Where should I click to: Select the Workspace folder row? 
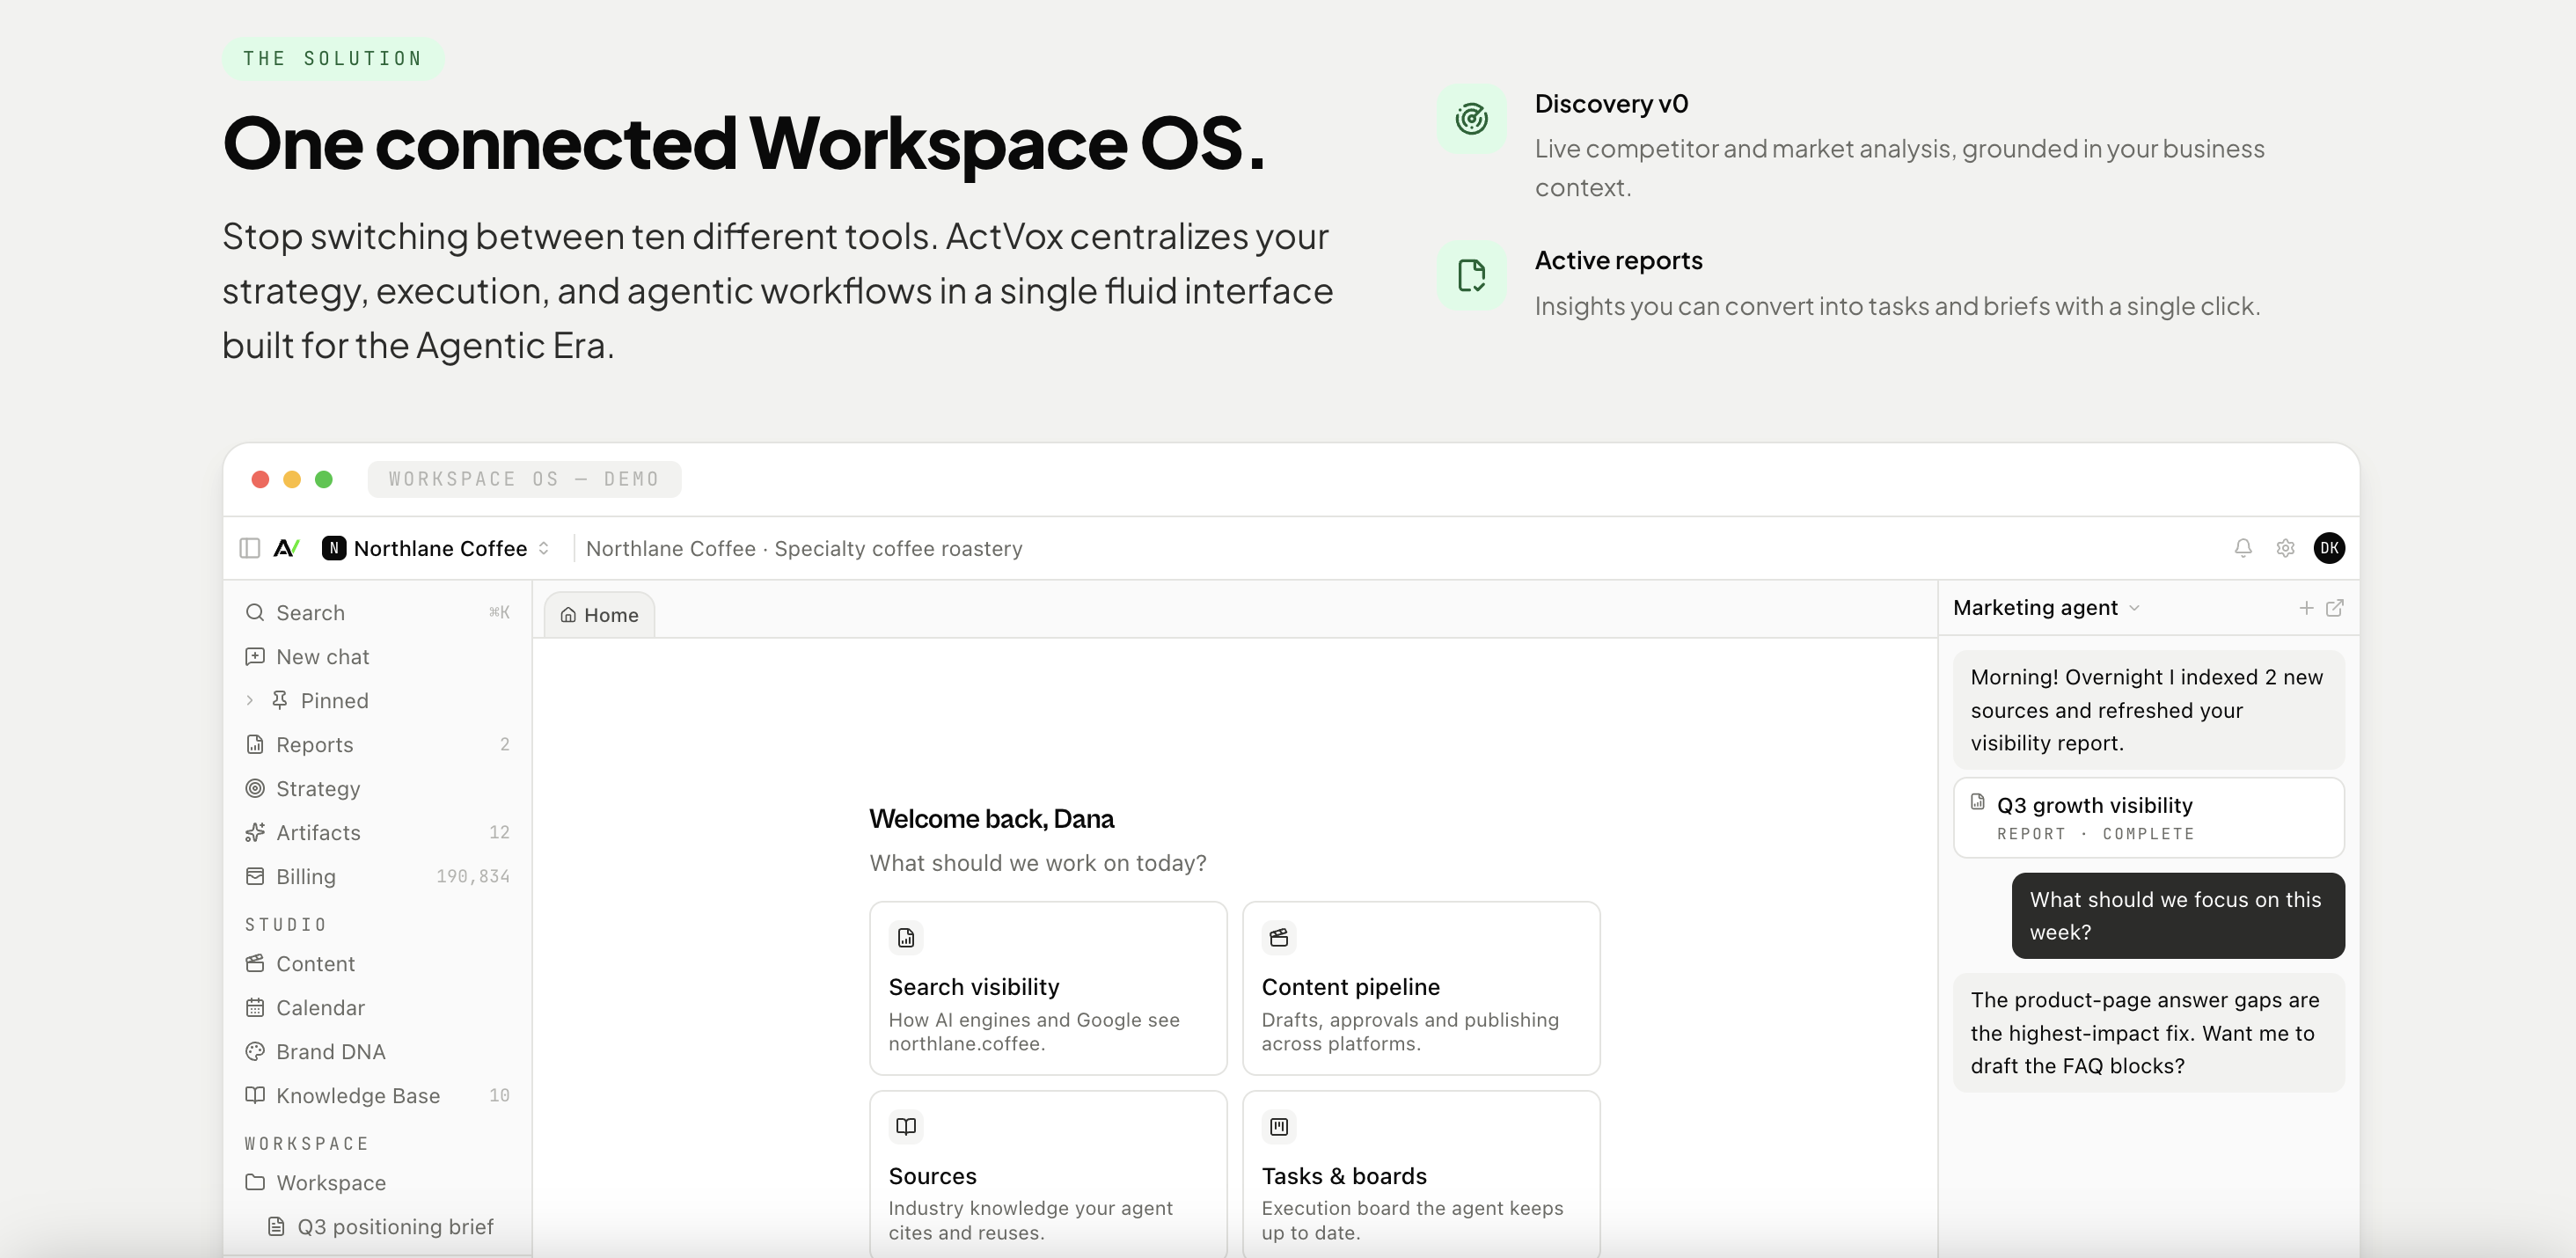(378, 1182)
